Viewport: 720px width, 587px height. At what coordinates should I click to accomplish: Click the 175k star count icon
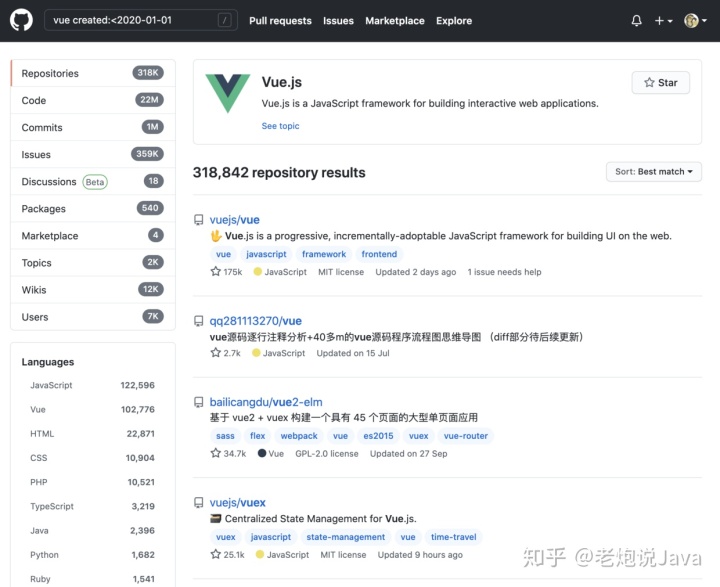coord(215,271)
